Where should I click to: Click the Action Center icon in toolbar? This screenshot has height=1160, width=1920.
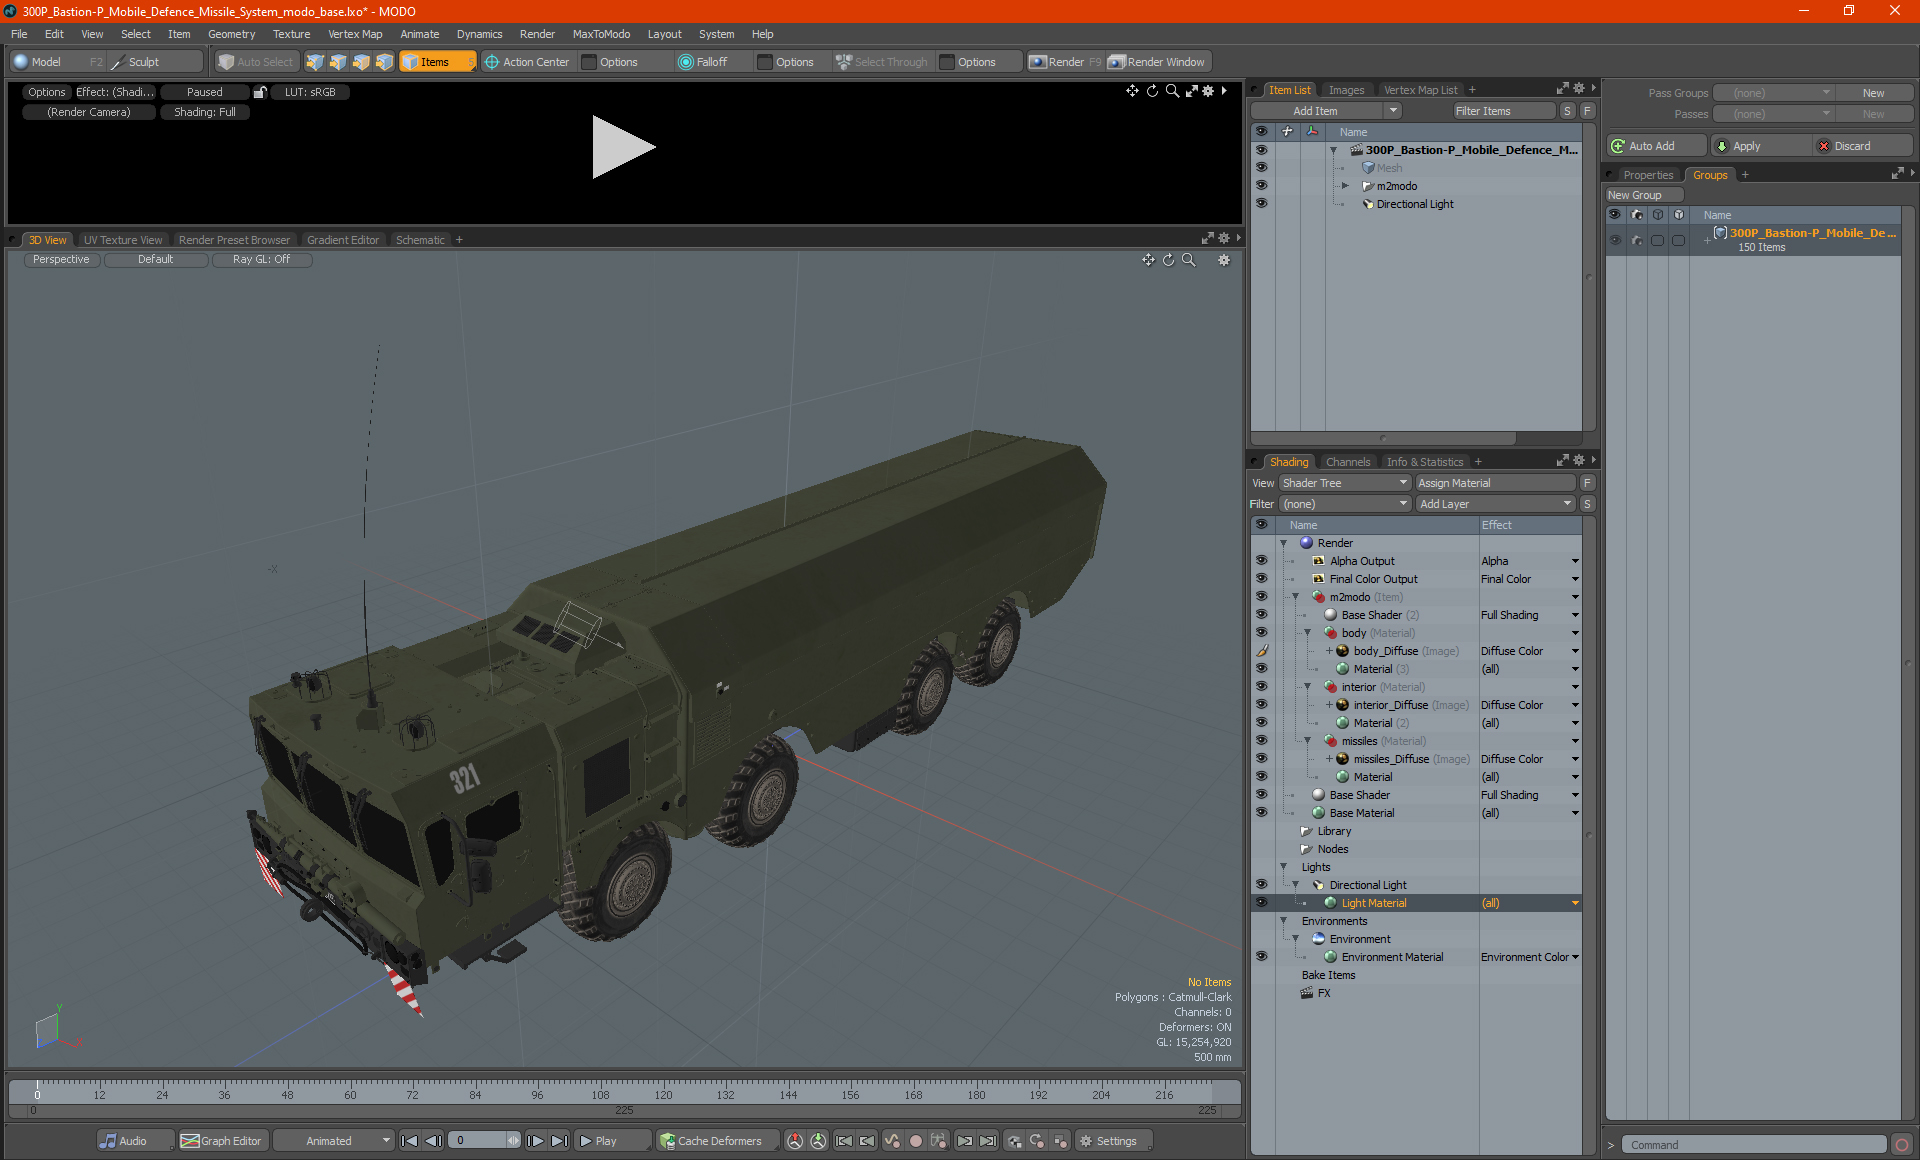click(x=492, y=62)
